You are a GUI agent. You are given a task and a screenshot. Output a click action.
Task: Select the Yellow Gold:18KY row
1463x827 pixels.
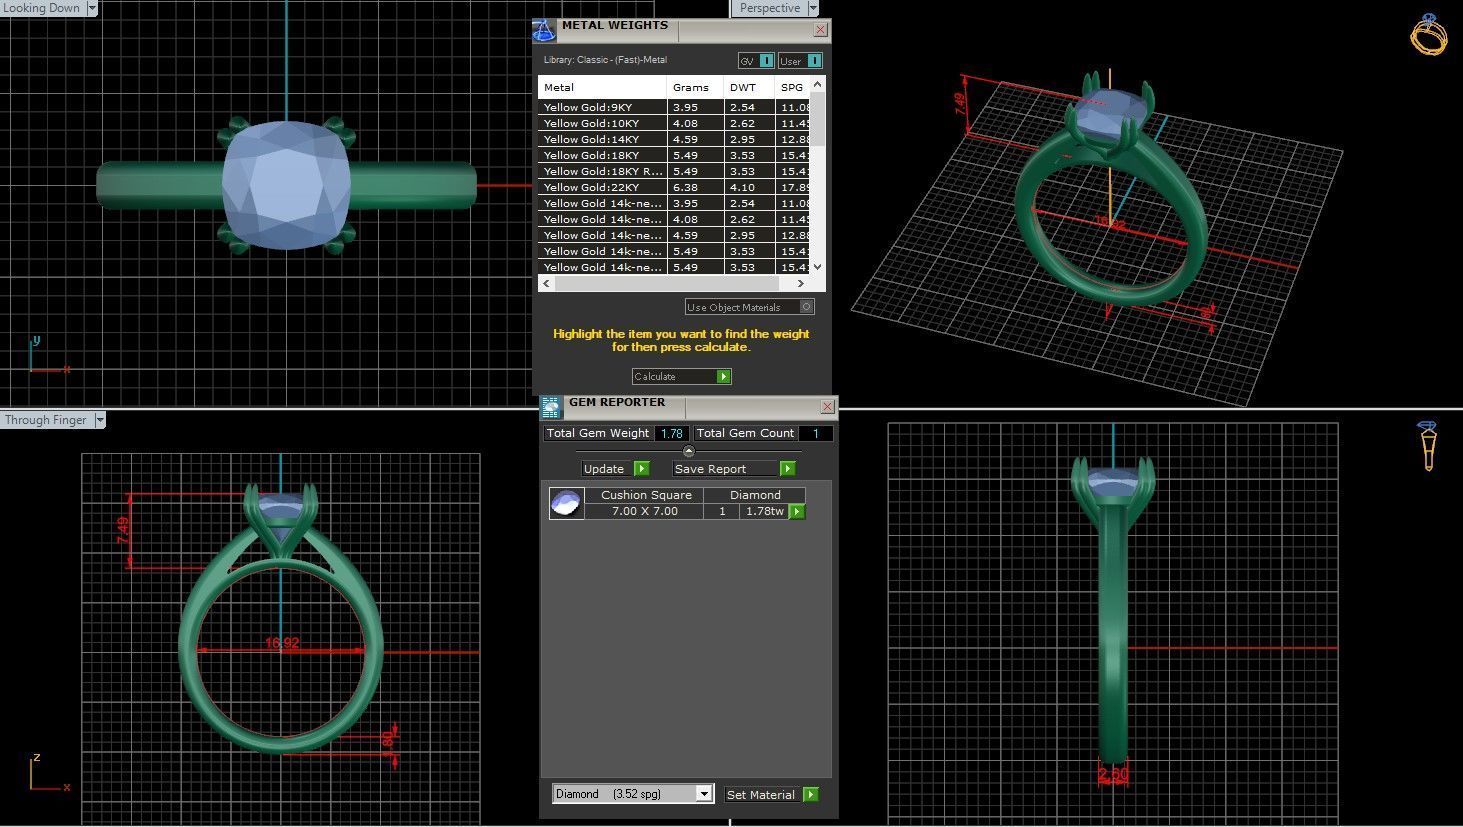[675, 155]
